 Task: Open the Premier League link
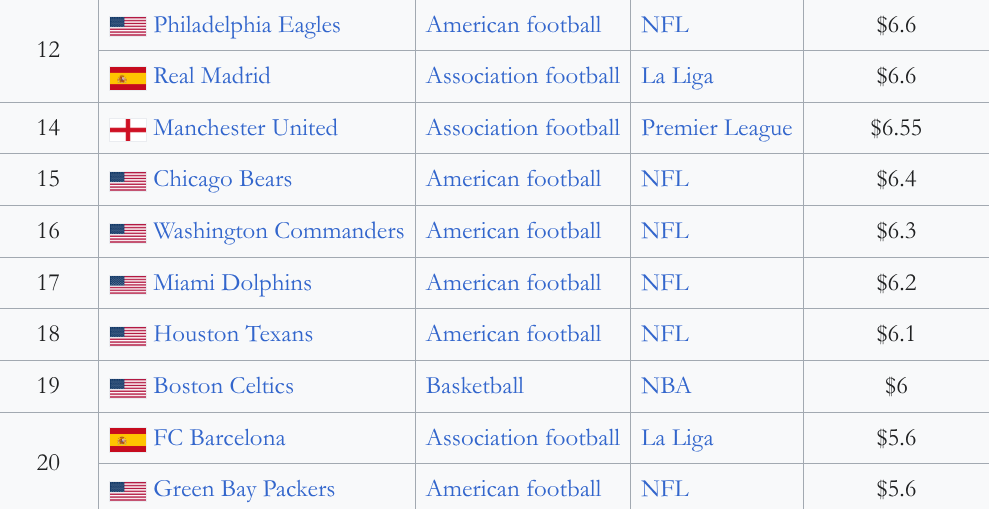coord(717,129)
